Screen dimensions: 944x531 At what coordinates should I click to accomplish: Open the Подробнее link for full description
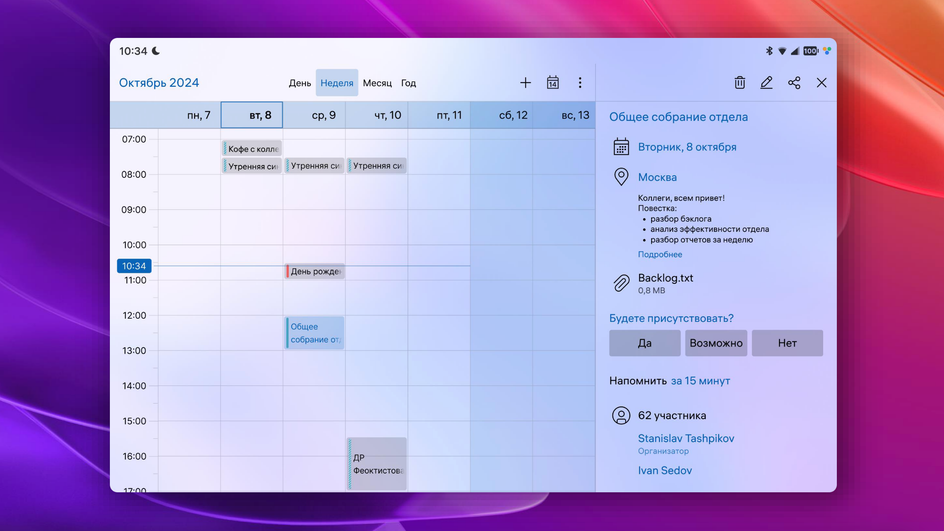pyautogui.click(x=660, y=254)
